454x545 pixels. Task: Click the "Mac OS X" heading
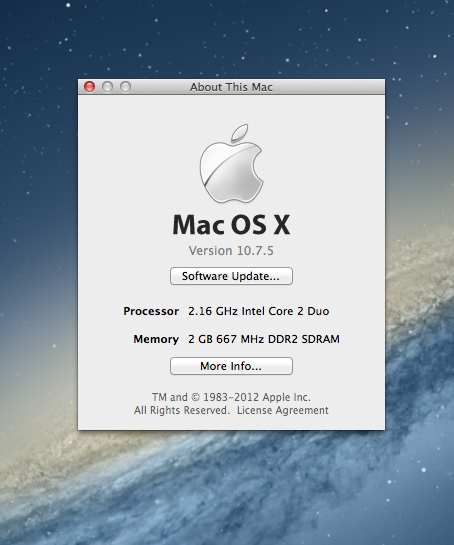(x=231, y=225)
